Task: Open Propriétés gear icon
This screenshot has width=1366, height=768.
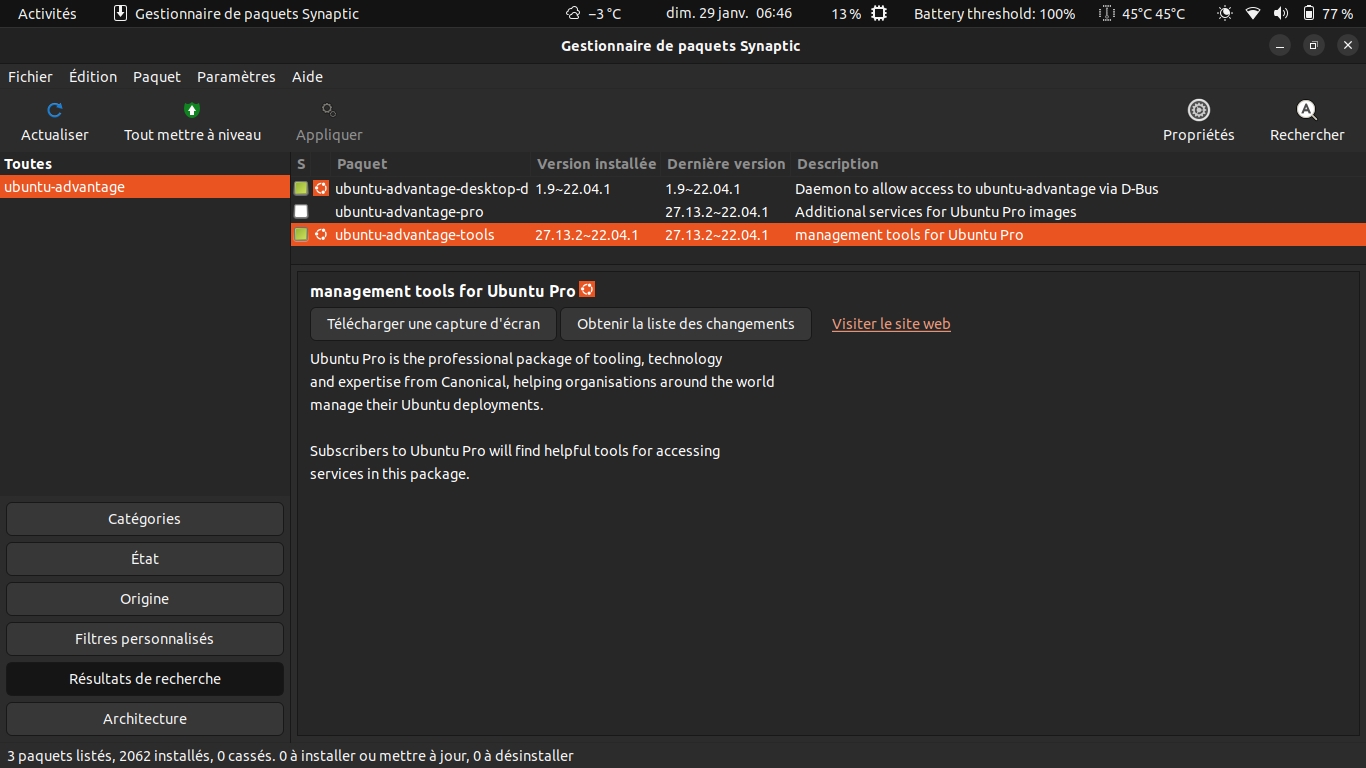Action: [x=1198, y=110]
